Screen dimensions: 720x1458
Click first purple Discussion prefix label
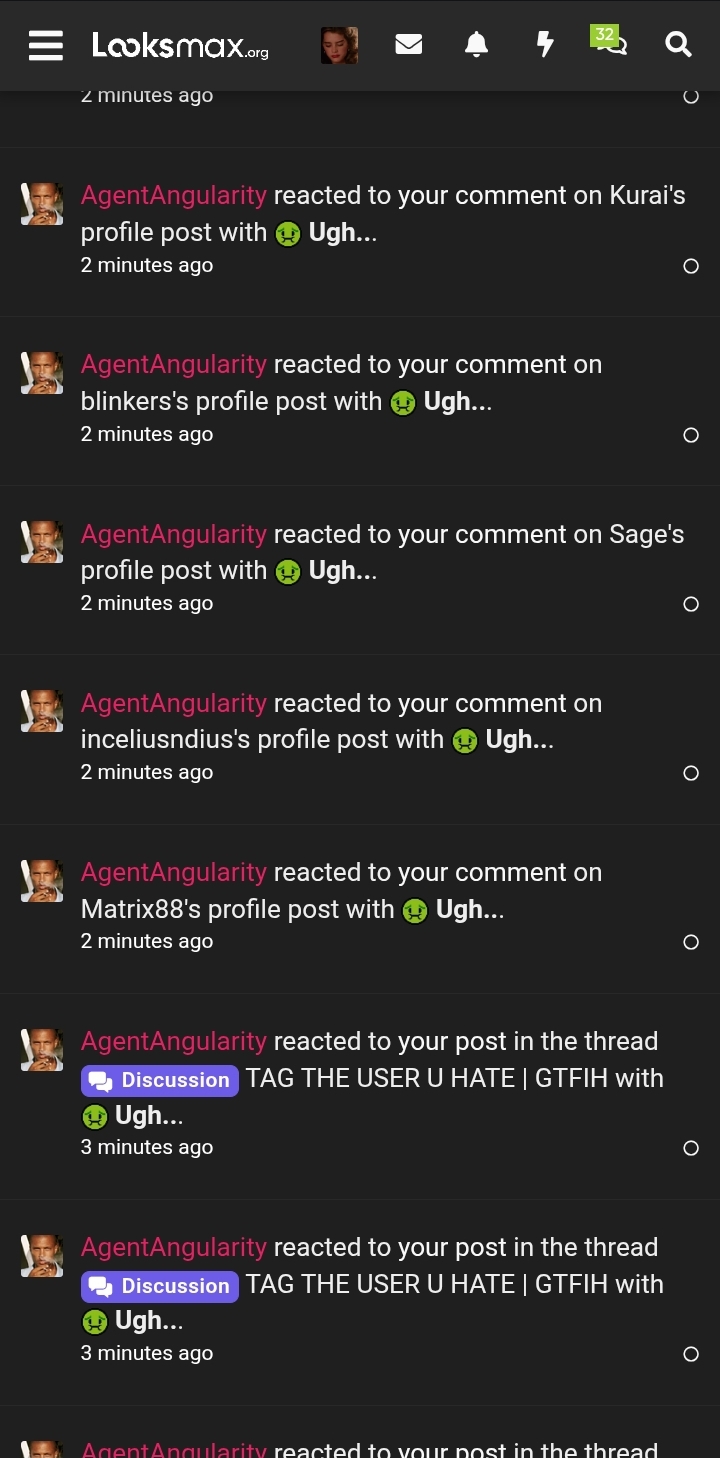(x=160, y=1080)
